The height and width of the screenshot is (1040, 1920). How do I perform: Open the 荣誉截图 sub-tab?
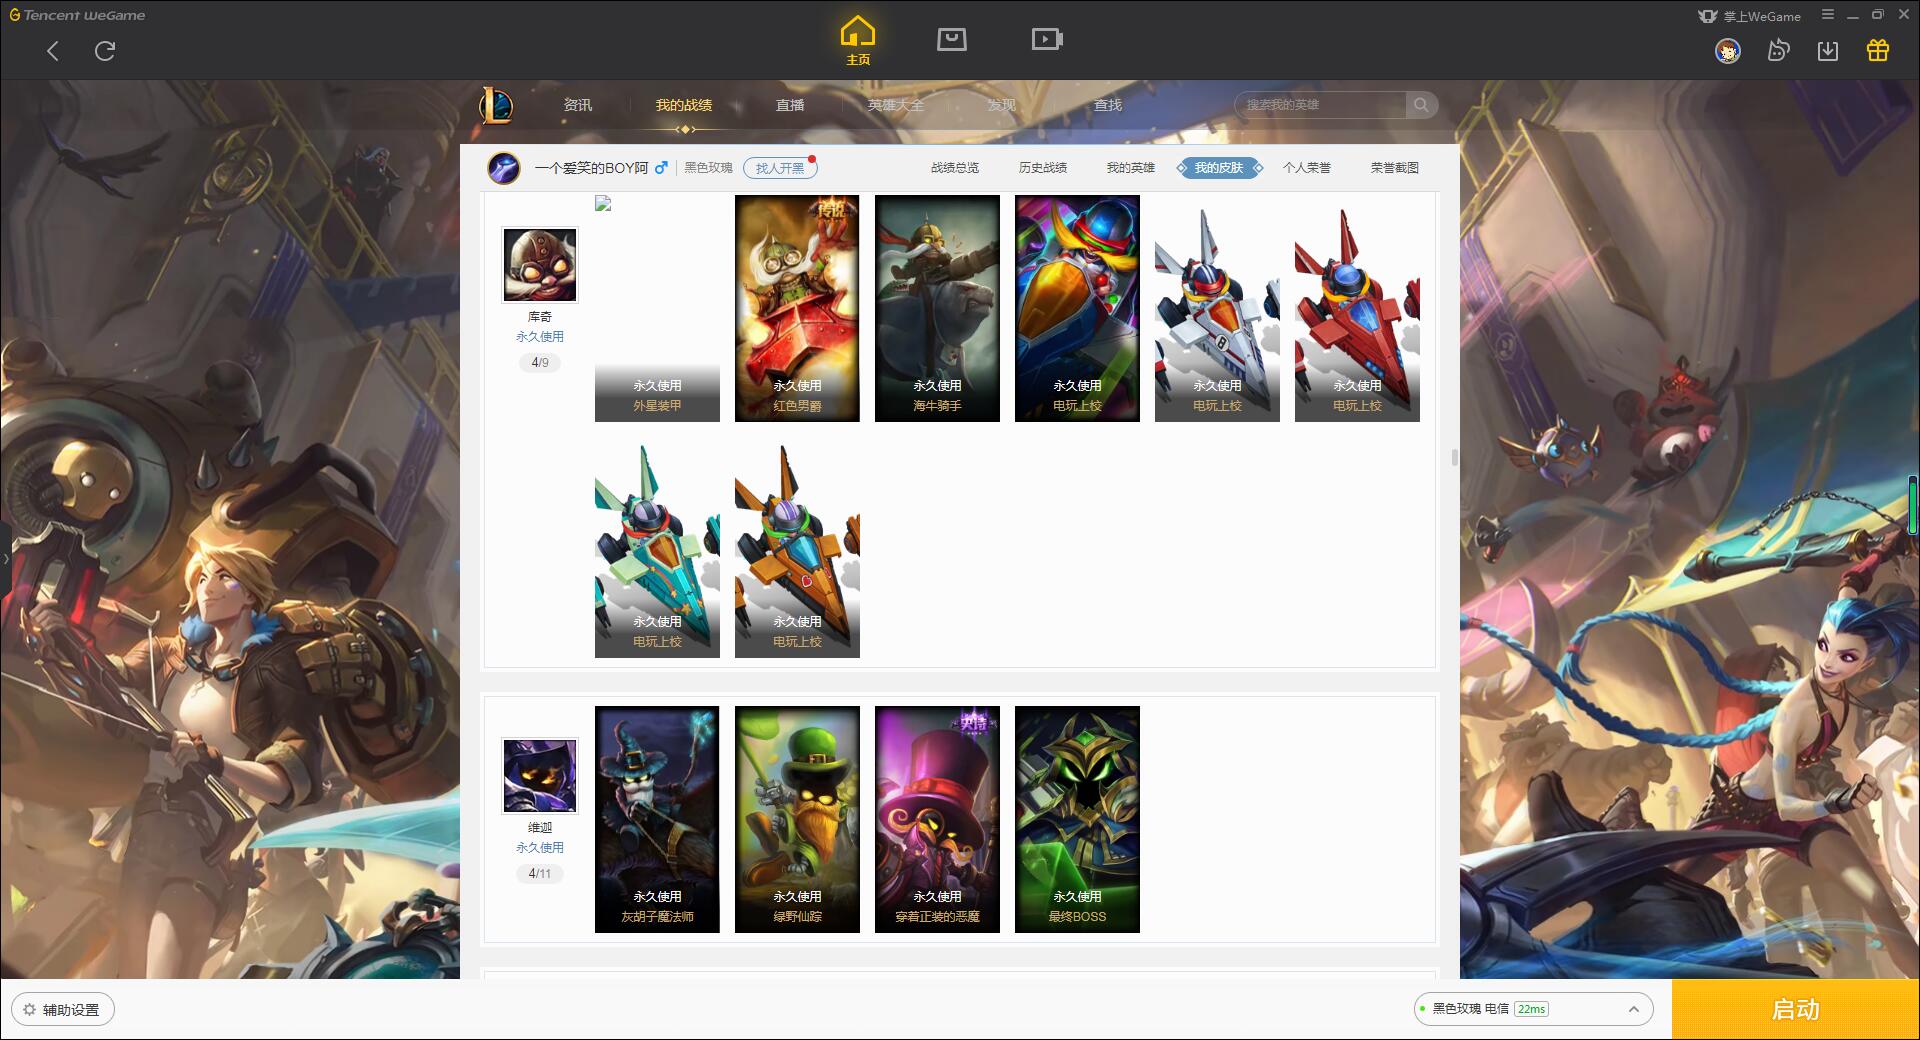click(1395, 168)
